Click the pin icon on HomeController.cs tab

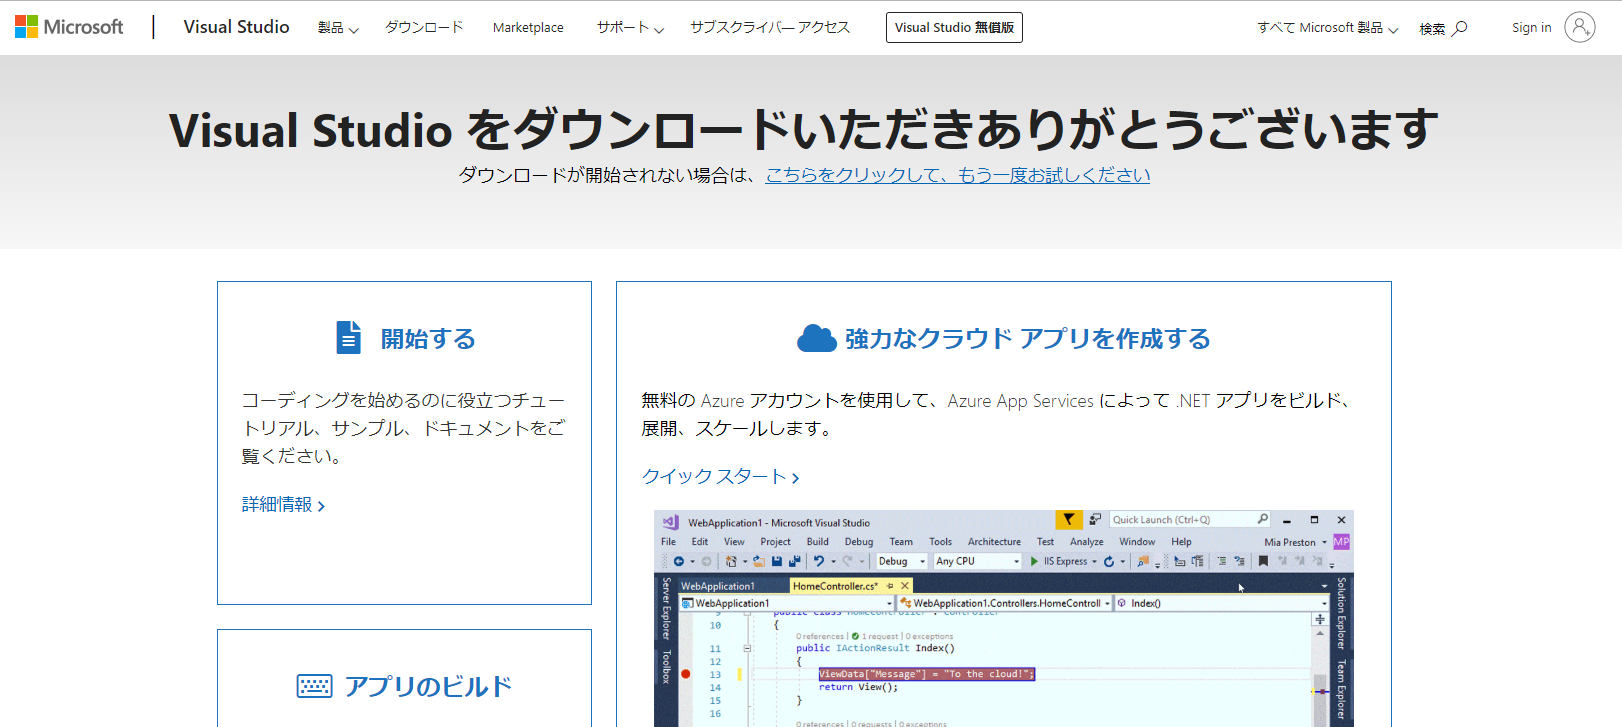(890, 586)
